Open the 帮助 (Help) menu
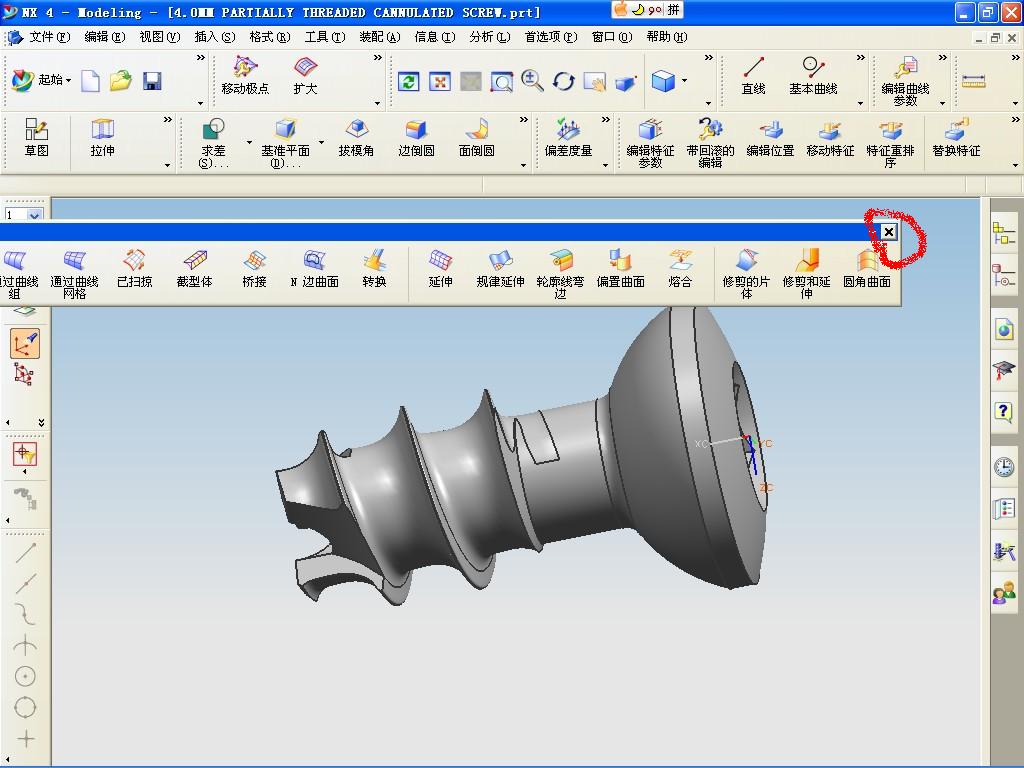 (667, 37)
